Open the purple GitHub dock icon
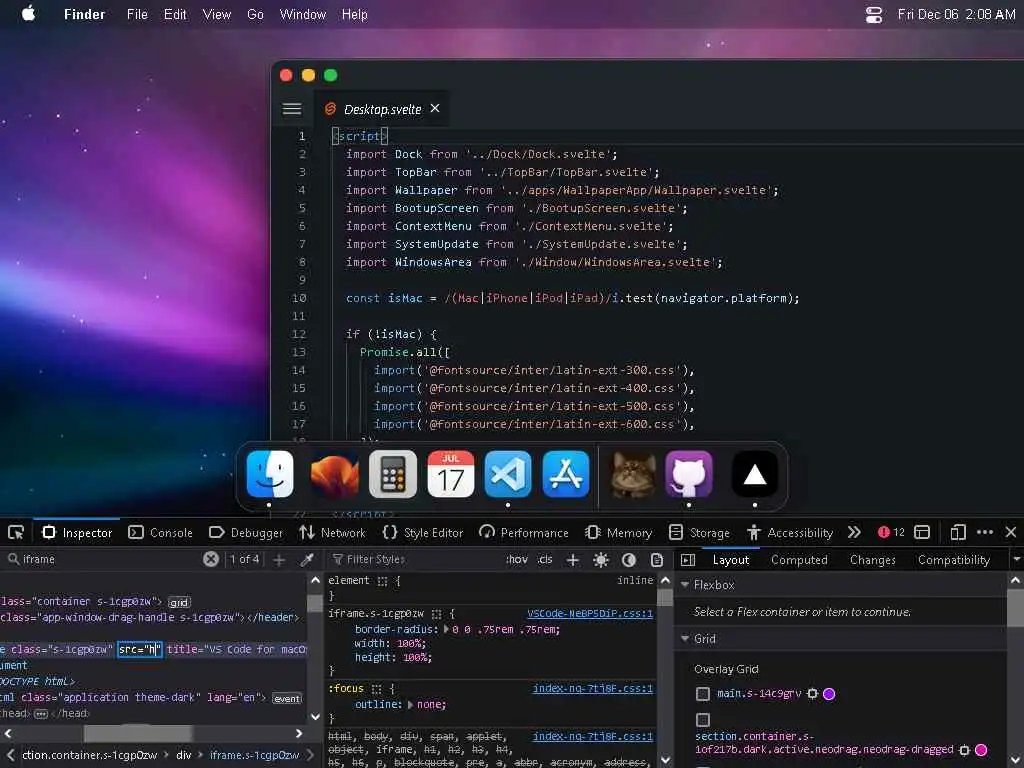The width and height of the screenshot is (1024, 768). (689, 474)
